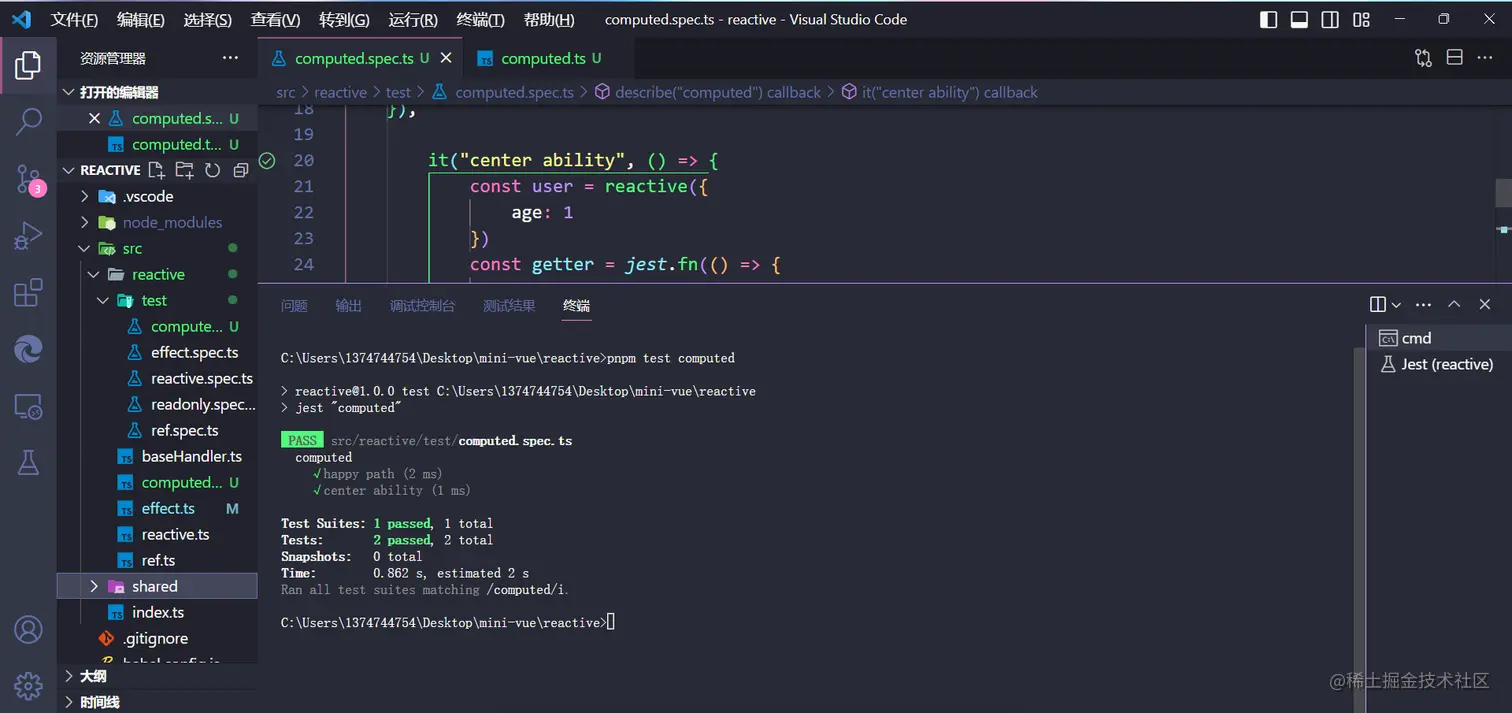Collapse the 打开的编辑器 section

(68, 92)
